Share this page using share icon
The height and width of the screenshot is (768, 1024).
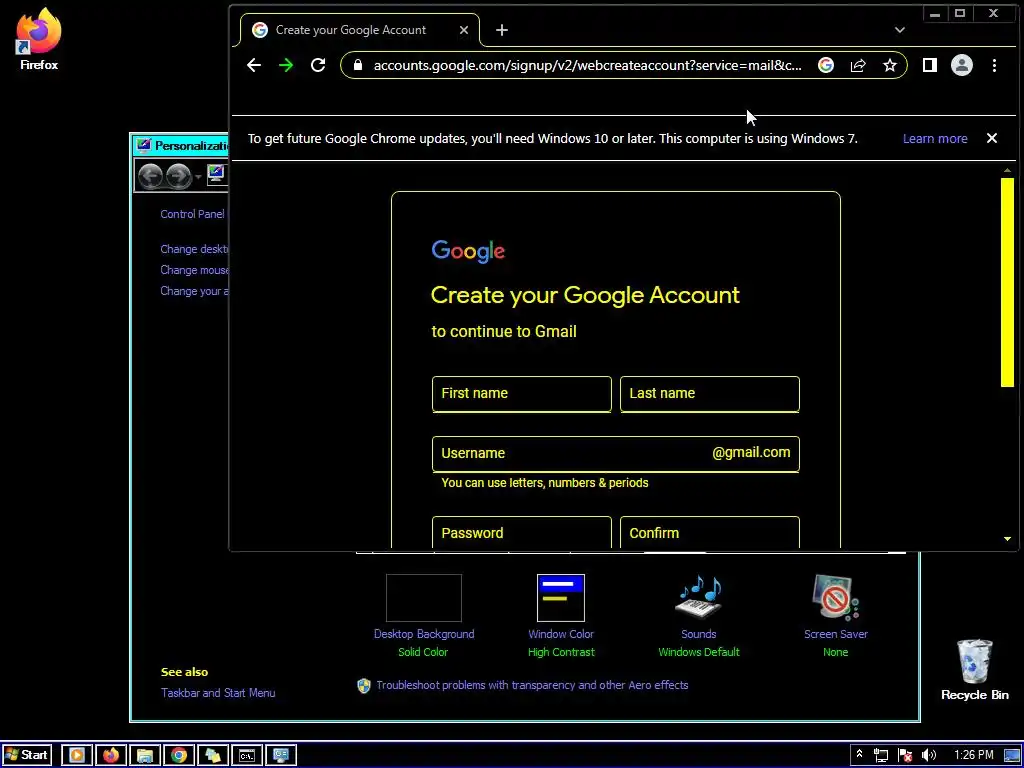pyautogui.click(x=858, y=65)
